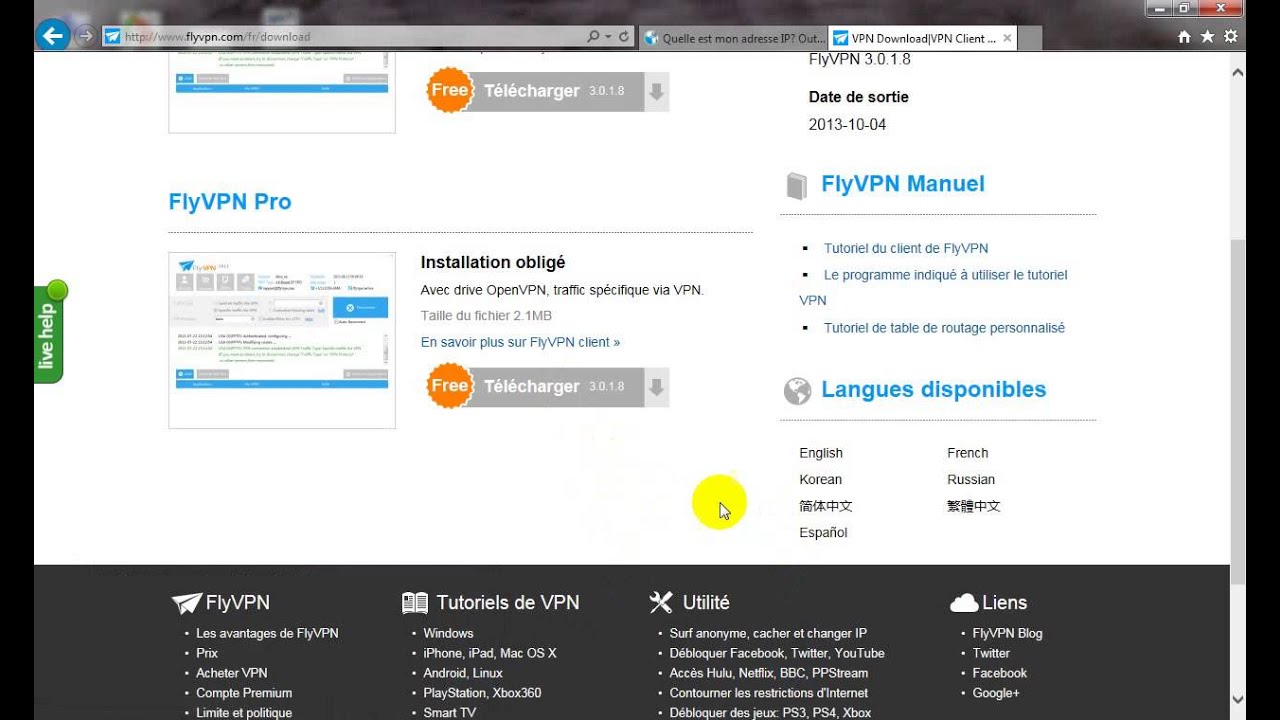Switch to the 'Quelle est mon adresse IP' tab
Image resolution: width=1280 pixels, height=720 pixels.
click(733, 38)
